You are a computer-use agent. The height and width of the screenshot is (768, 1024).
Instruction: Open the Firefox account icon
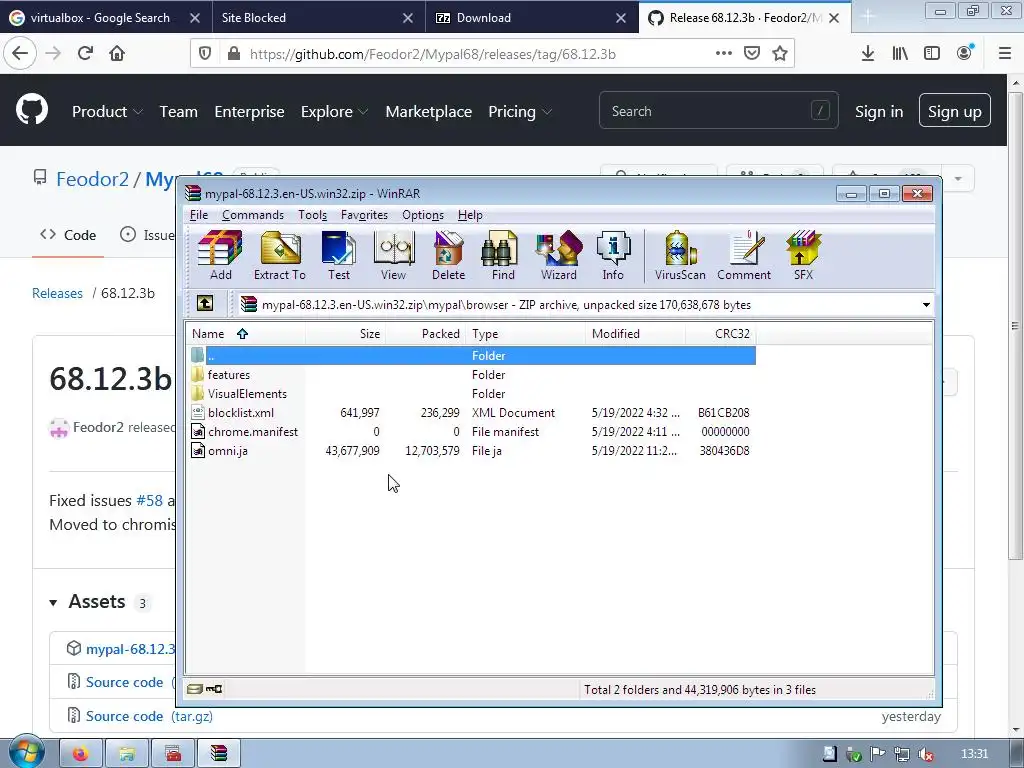coord(965,54)
